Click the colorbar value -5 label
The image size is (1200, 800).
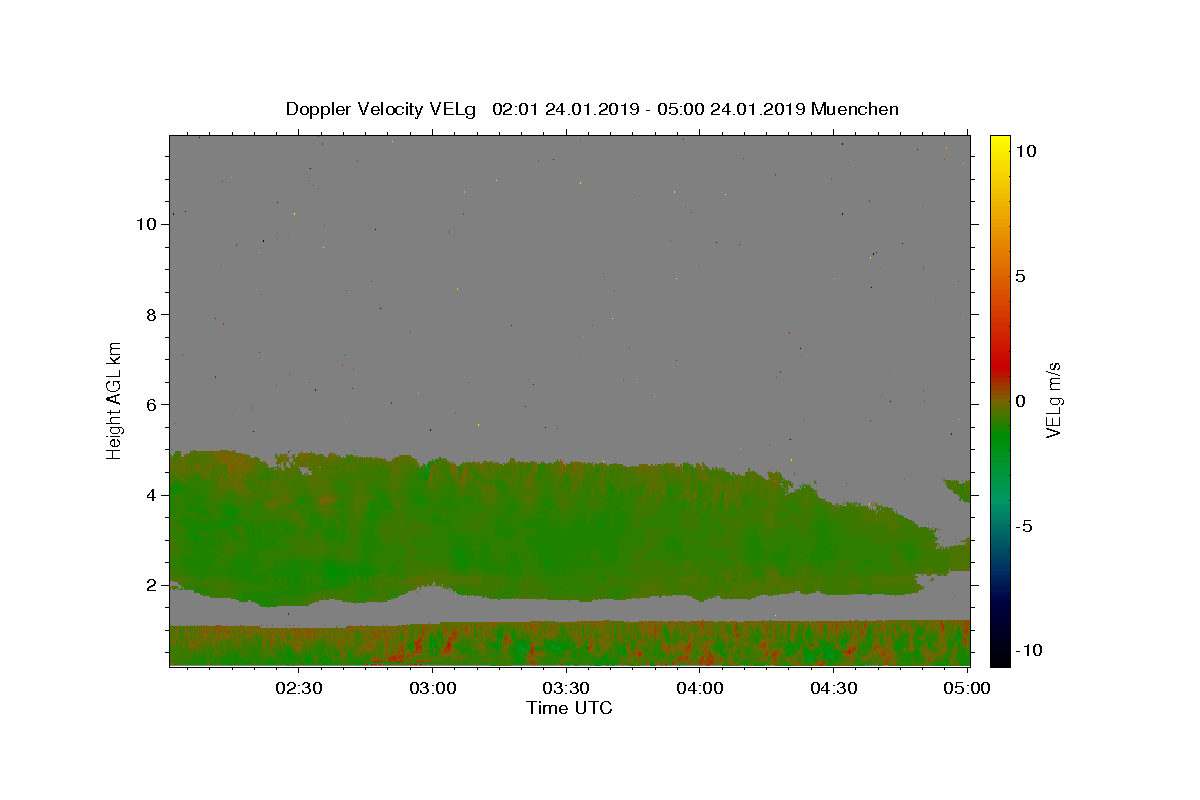coord(1024,526)
